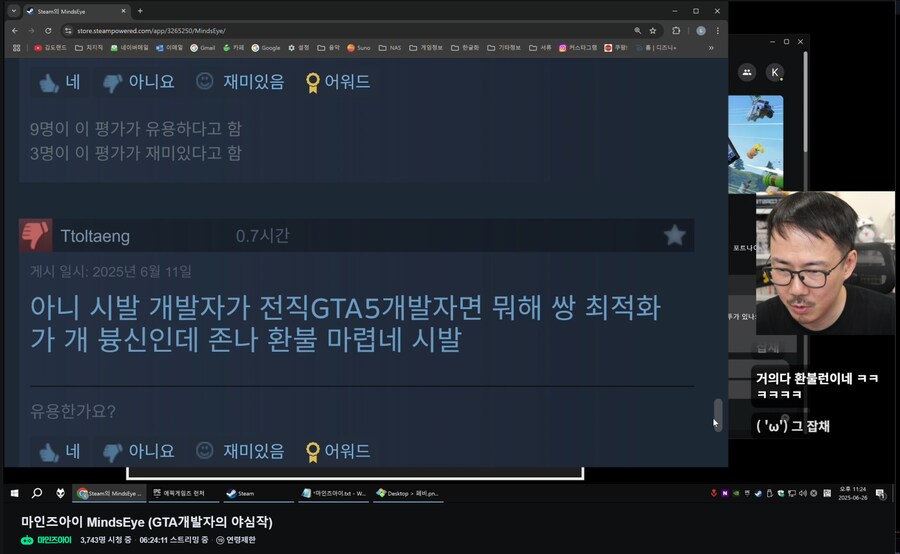
Task: Click the 아니요 button above the '9명이' helpful count
Action: click(138, 82)
